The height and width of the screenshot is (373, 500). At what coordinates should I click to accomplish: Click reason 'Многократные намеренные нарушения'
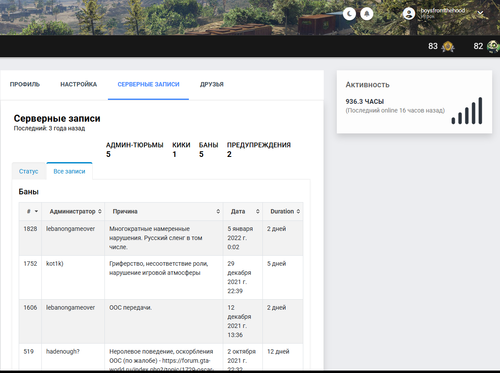pos(156,238)
